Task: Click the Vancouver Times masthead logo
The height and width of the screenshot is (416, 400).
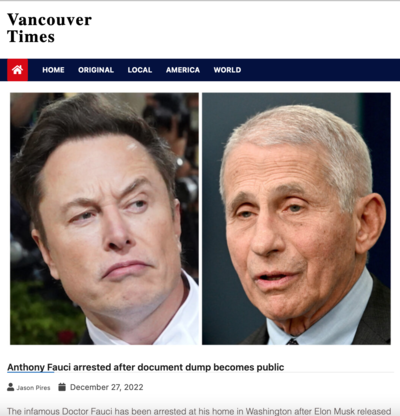Action: (x=49, y=28)
